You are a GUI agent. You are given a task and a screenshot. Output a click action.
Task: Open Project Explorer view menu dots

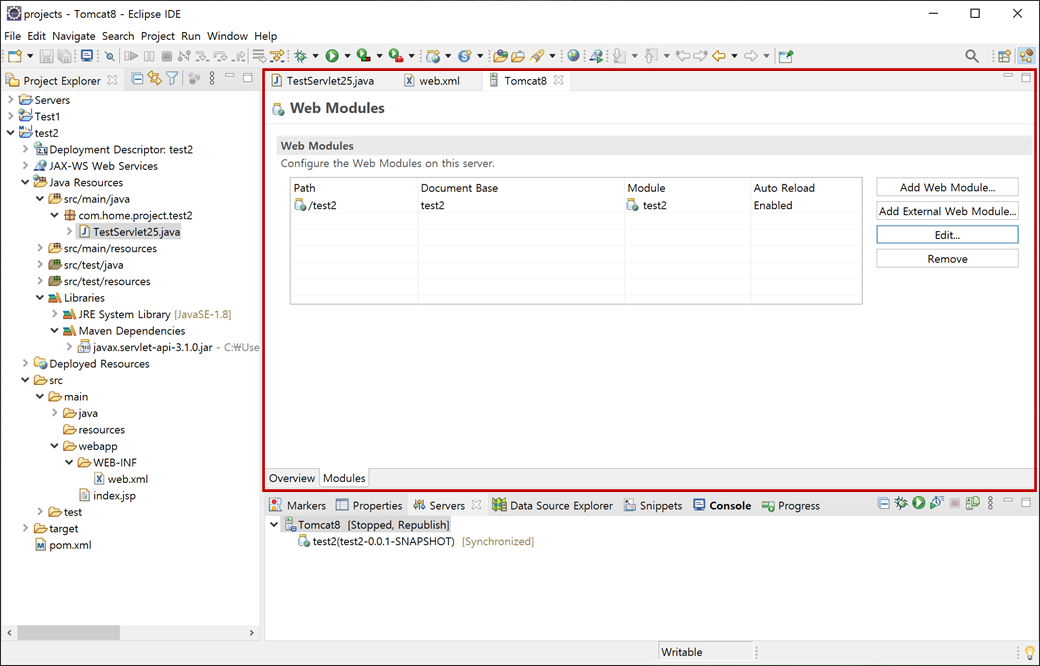pos(212,79)
